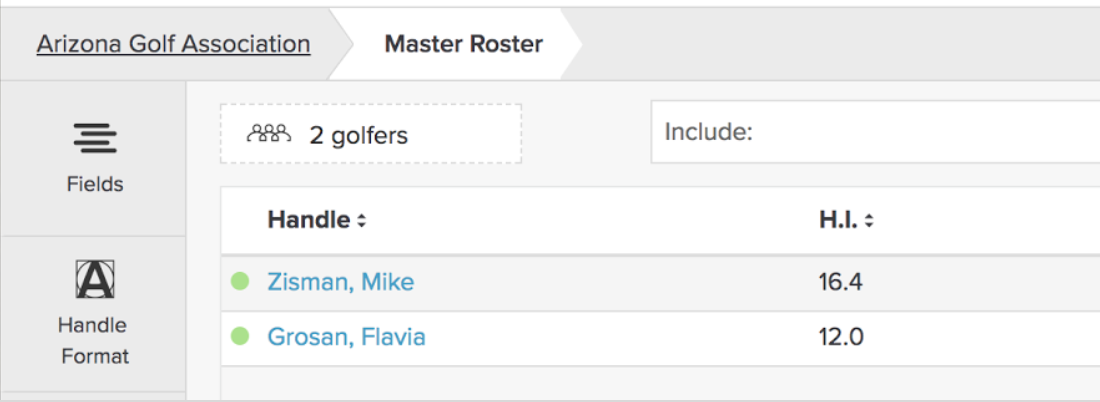Click the Include: label text
1100x402 pixels.
pyautogui.click(x=709, y=132)
